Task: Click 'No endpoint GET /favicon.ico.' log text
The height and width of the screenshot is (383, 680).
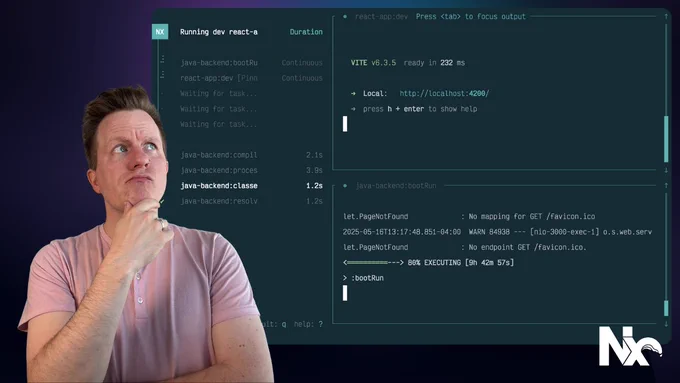Action: (527, 247)
